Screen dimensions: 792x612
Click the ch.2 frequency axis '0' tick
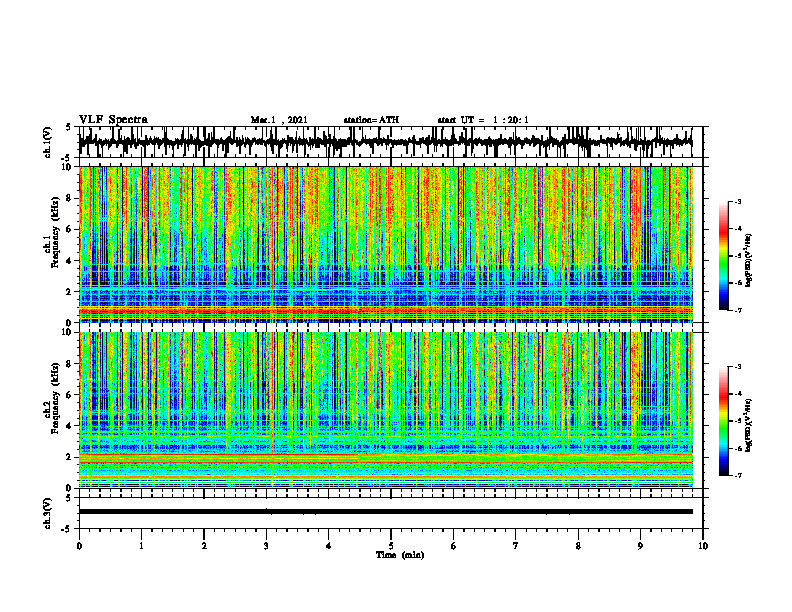tap(71, 488)
